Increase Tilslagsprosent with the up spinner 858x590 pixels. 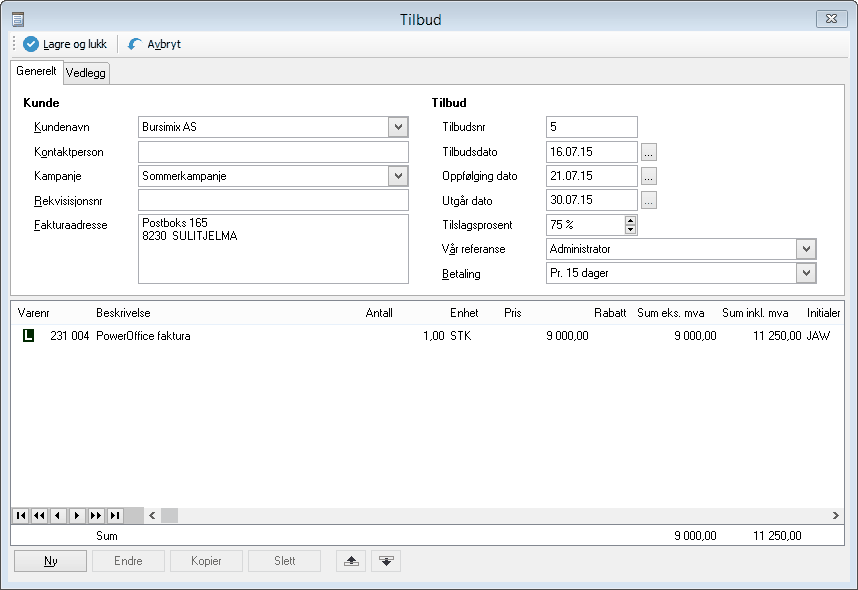pos(630,221)
